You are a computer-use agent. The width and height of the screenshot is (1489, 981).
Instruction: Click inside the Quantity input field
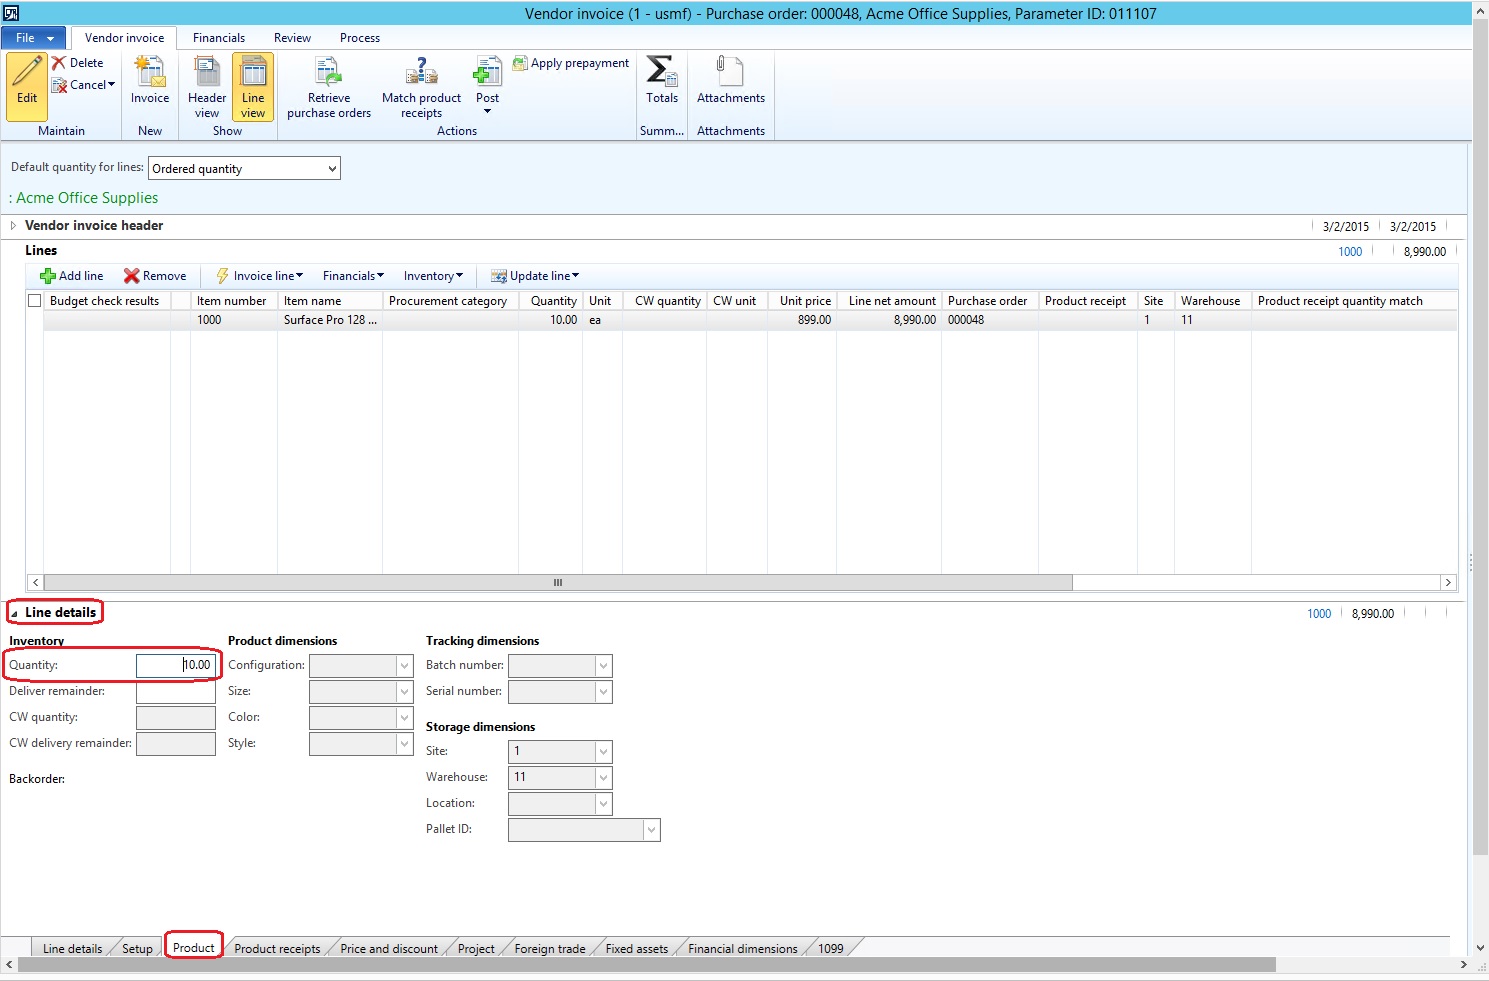176,665
